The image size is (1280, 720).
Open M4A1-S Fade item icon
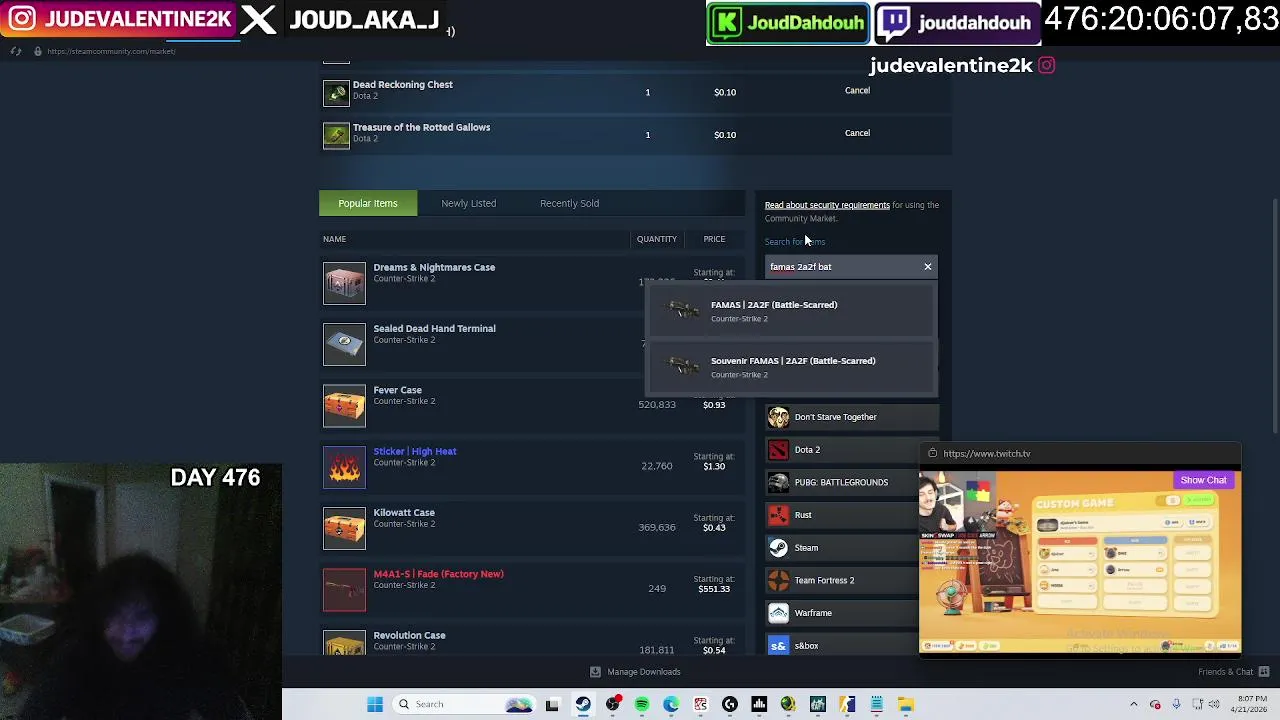[x=344, y=590]
